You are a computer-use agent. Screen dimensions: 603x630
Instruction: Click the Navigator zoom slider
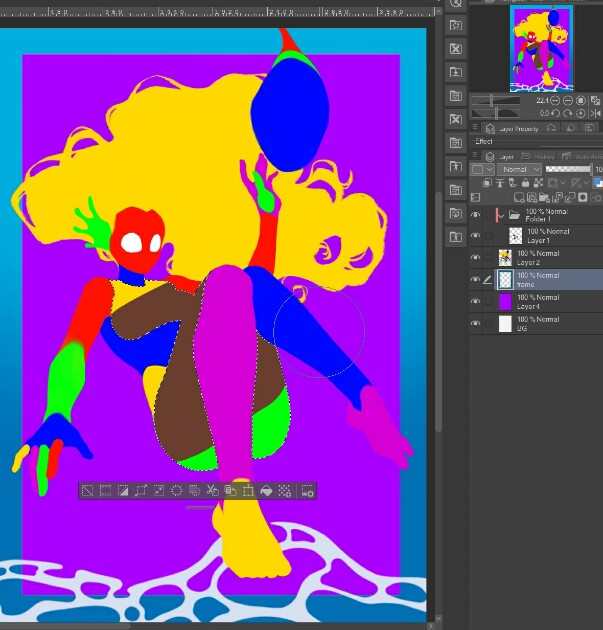tap(495, 100)
